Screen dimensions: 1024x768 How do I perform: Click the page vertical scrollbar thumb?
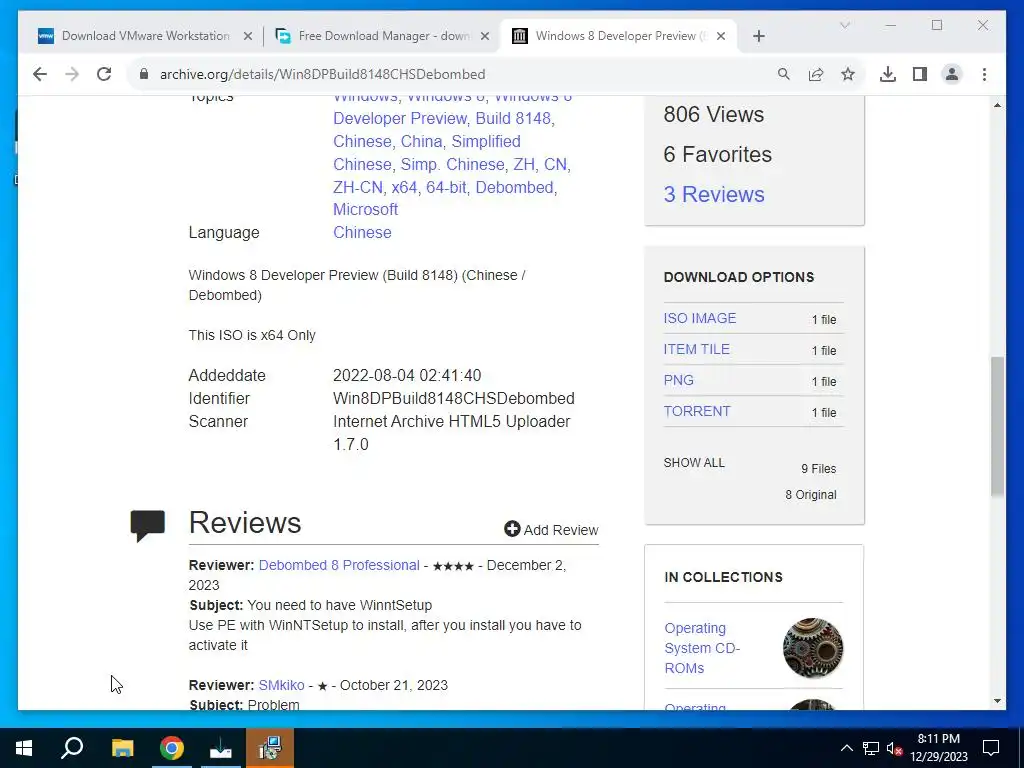997,425
